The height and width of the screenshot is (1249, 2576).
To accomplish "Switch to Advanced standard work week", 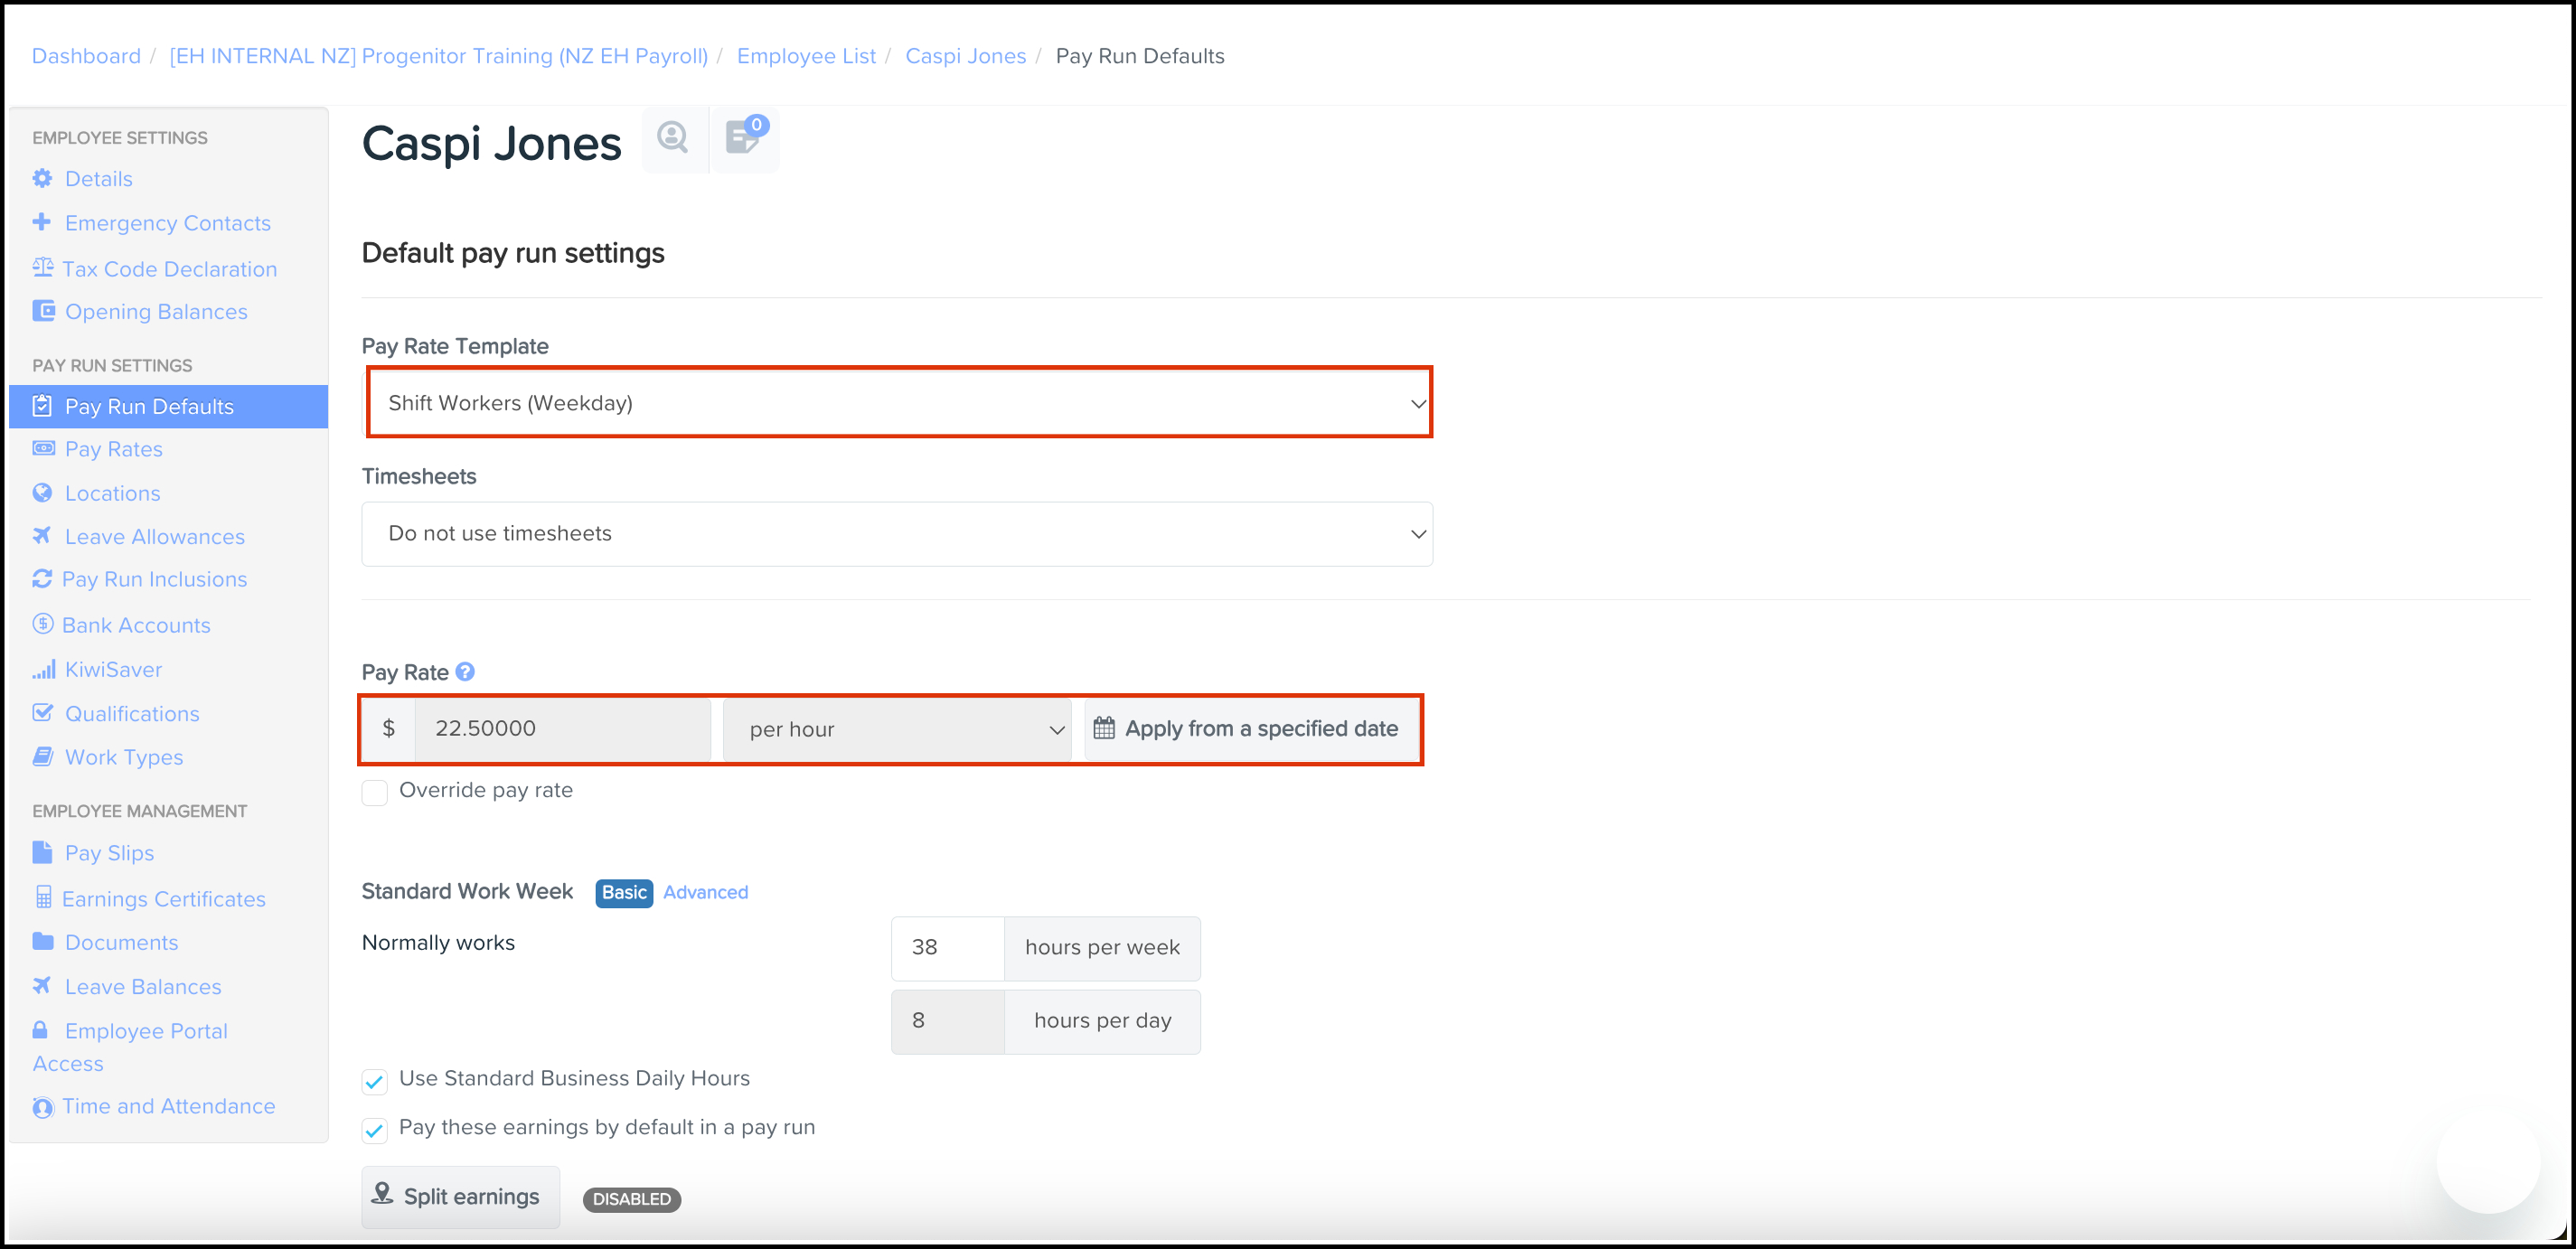I will (705, 892).
